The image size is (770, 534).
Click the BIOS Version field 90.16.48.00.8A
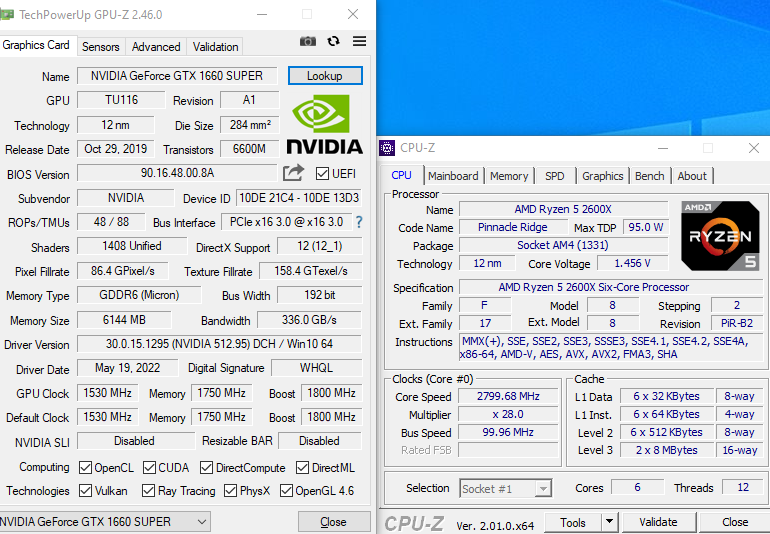(177, 173)
